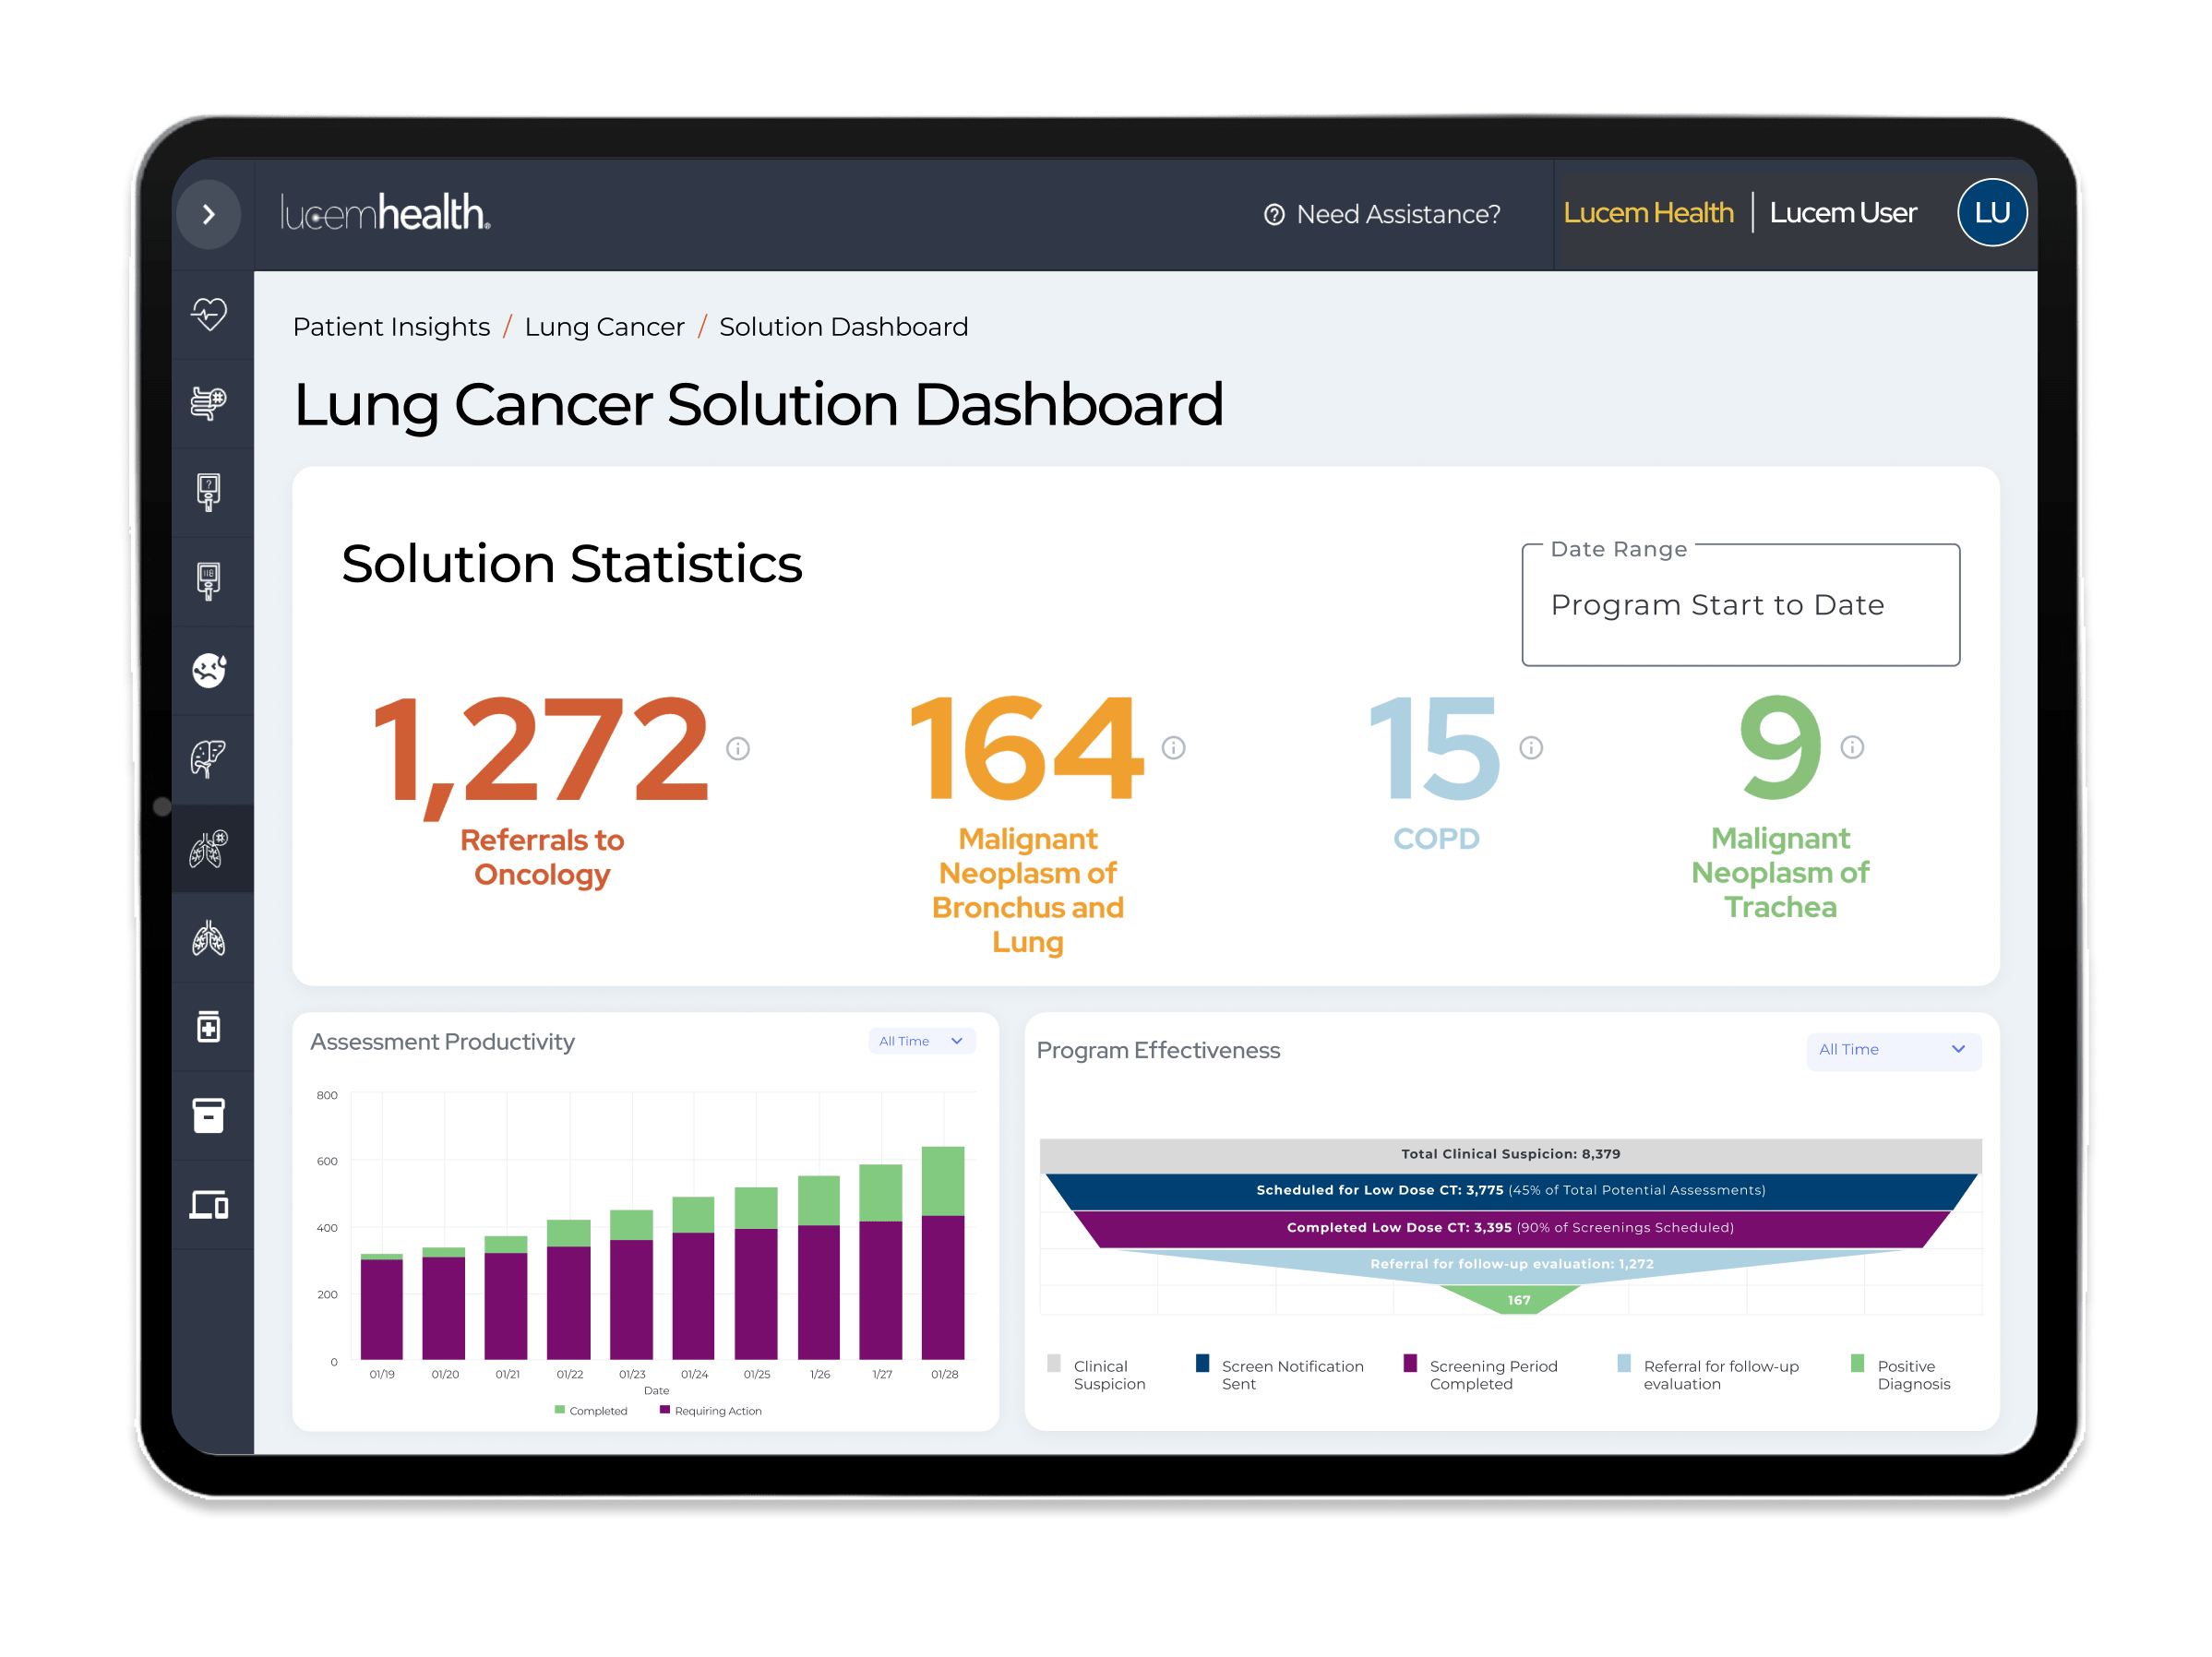Select the active lung cancer sidebar icon
This screenshot has height=1657, width=2212.
coord(209,849)
